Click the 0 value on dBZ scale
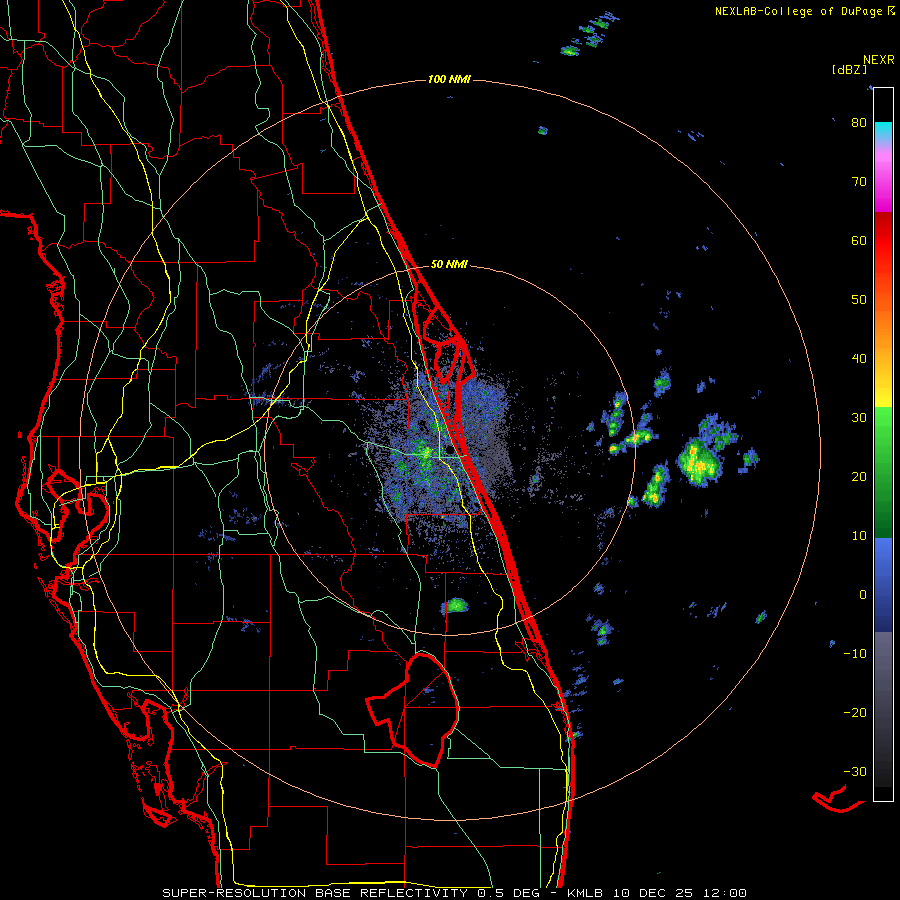The width and height of the screenshot is (900, 900). click(863, 595)
